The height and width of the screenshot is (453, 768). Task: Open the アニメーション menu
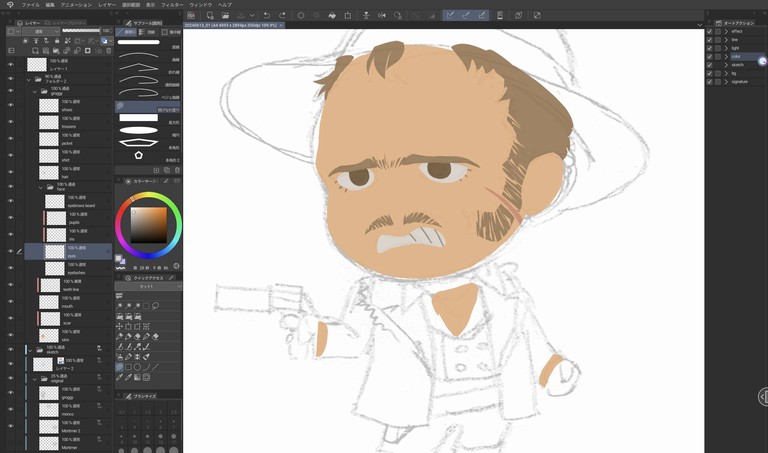click(76, 4)
